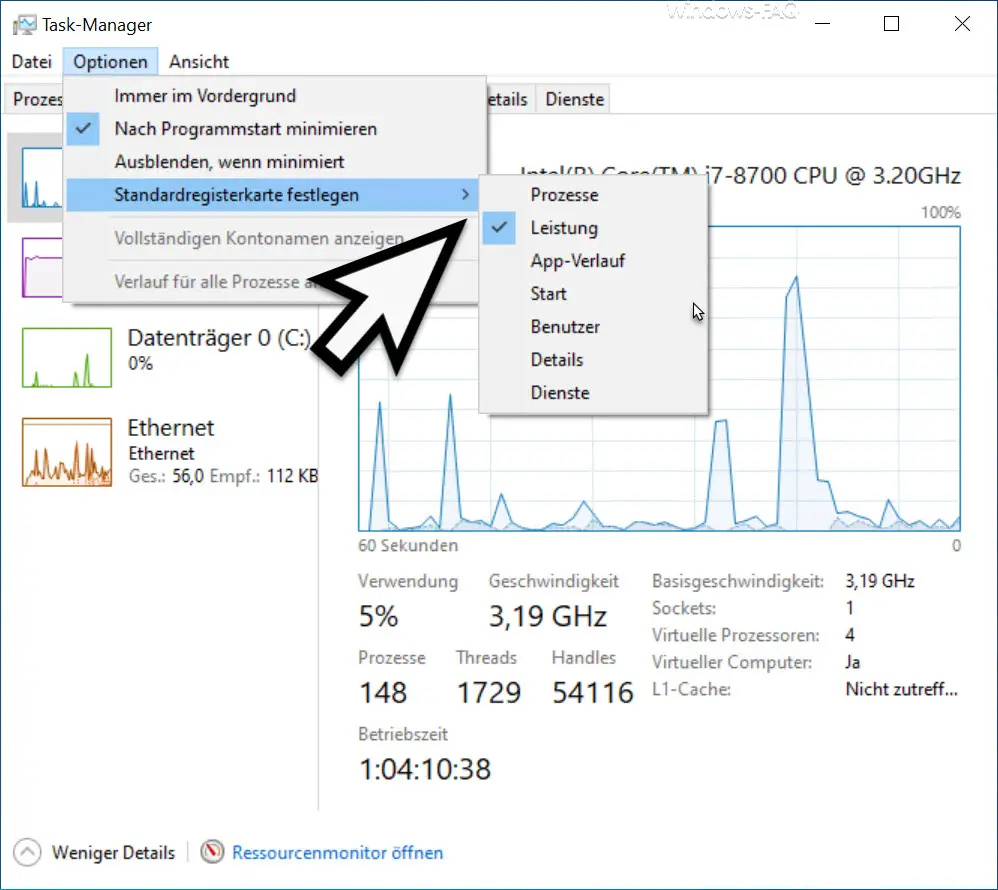This screenshot has width=998, height=890.
Task: Click the Betriebszeit value 1:04:10:38
Action: [425, 769]
